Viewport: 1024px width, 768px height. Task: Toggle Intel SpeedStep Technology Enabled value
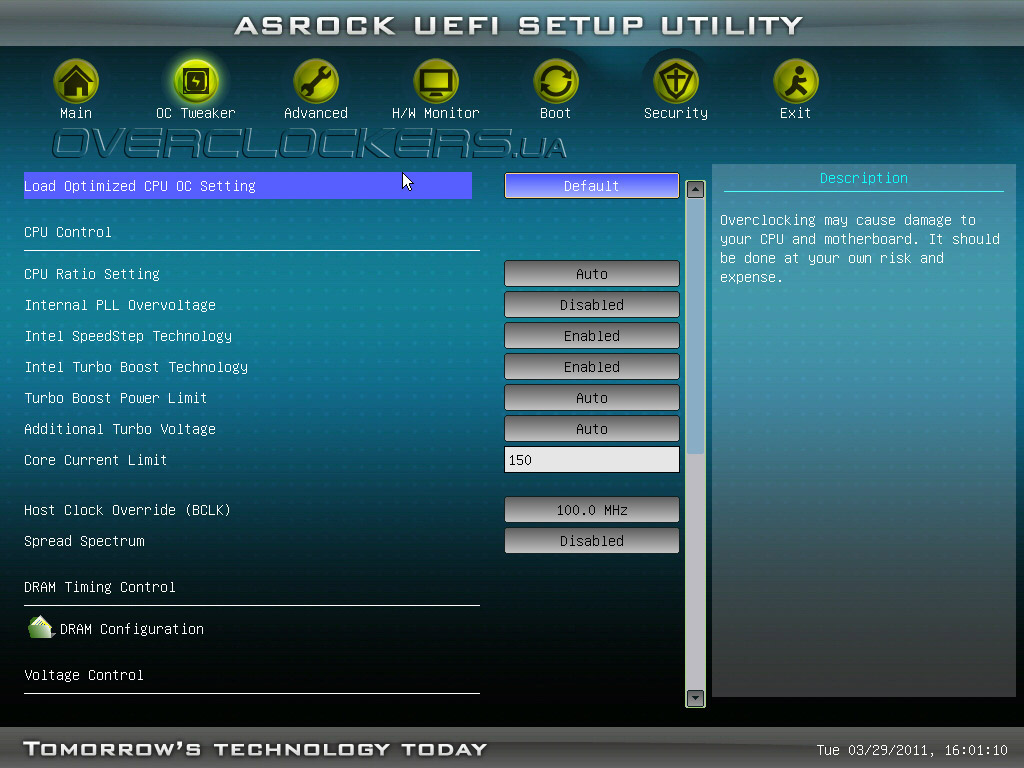coord(592,336)
